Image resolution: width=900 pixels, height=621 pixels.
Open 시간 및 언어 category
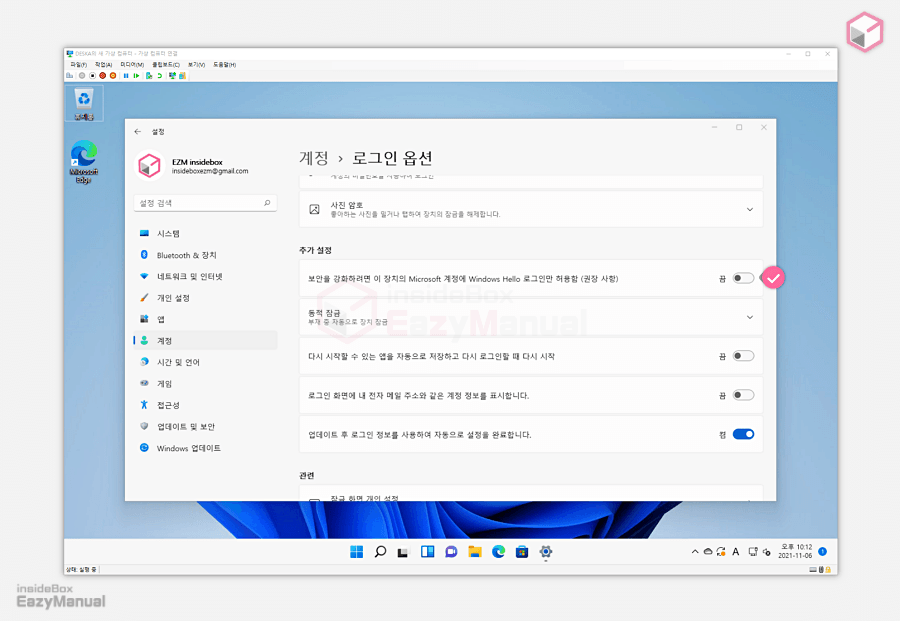pos(205,362)
